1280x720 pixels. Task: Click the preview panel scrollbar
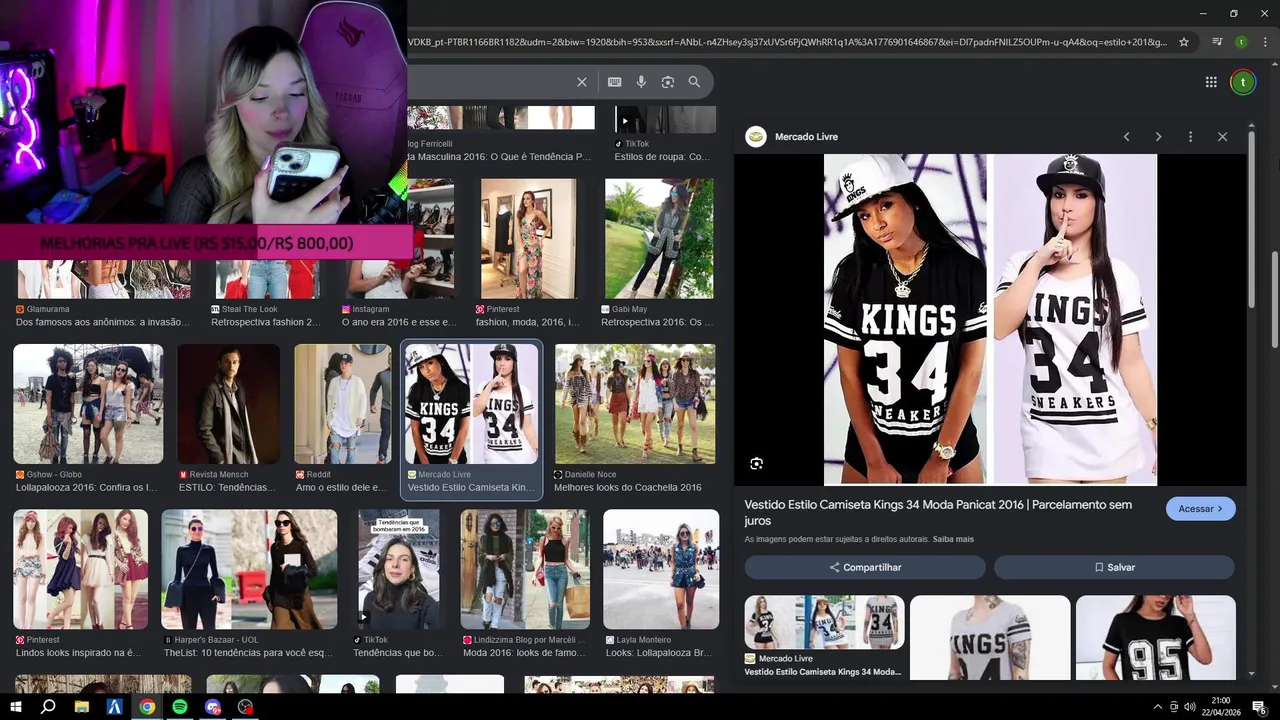(x=1251, y=220)
